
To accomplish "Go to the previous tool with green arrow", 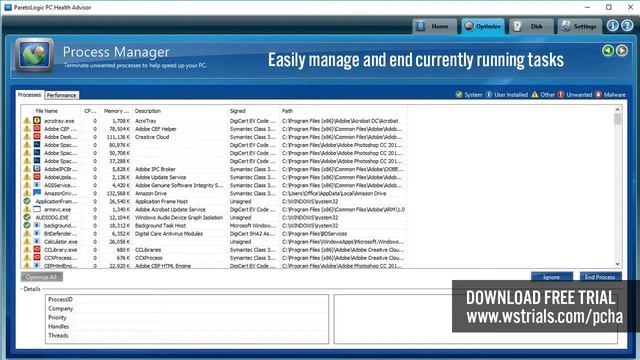I will (608, 51).
